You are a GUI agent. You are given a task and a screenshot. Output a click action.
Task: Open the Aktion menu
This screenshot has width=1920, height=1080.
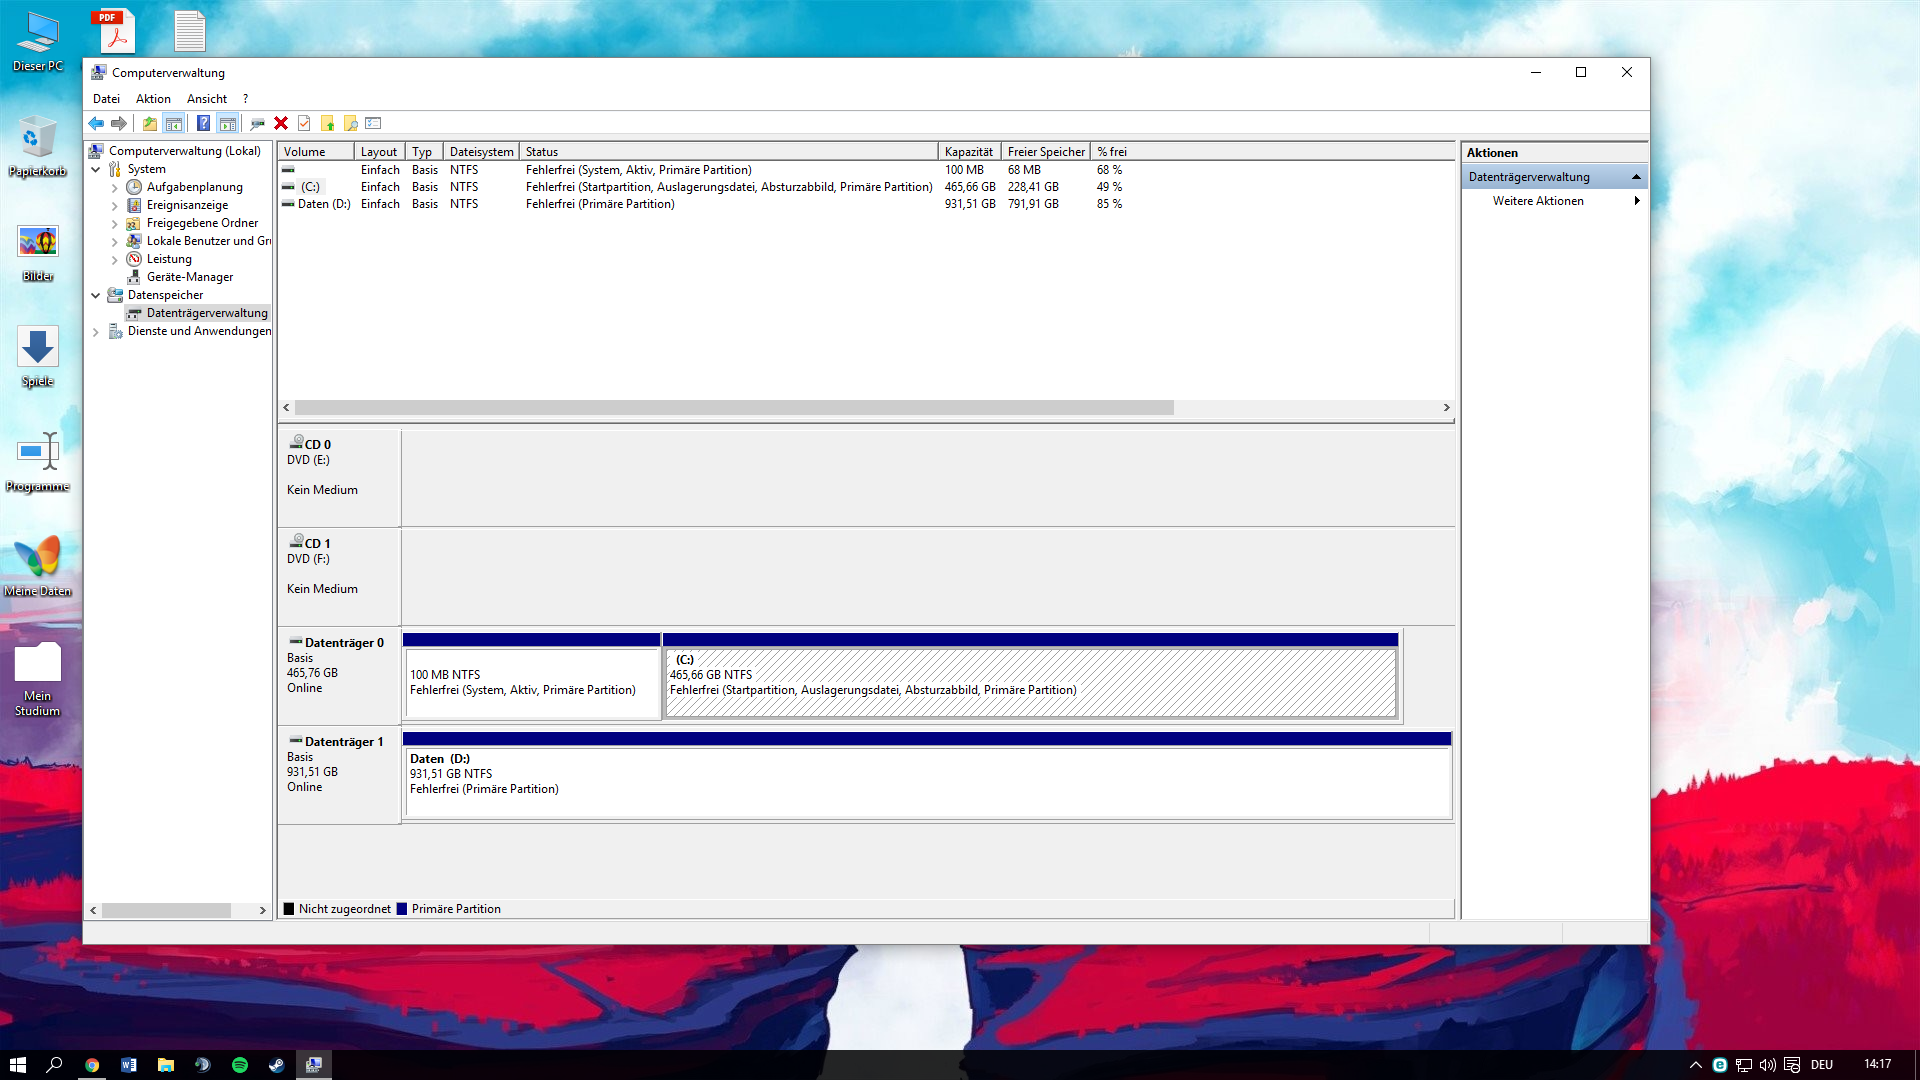pyautogui.click(x=153, y=99)
